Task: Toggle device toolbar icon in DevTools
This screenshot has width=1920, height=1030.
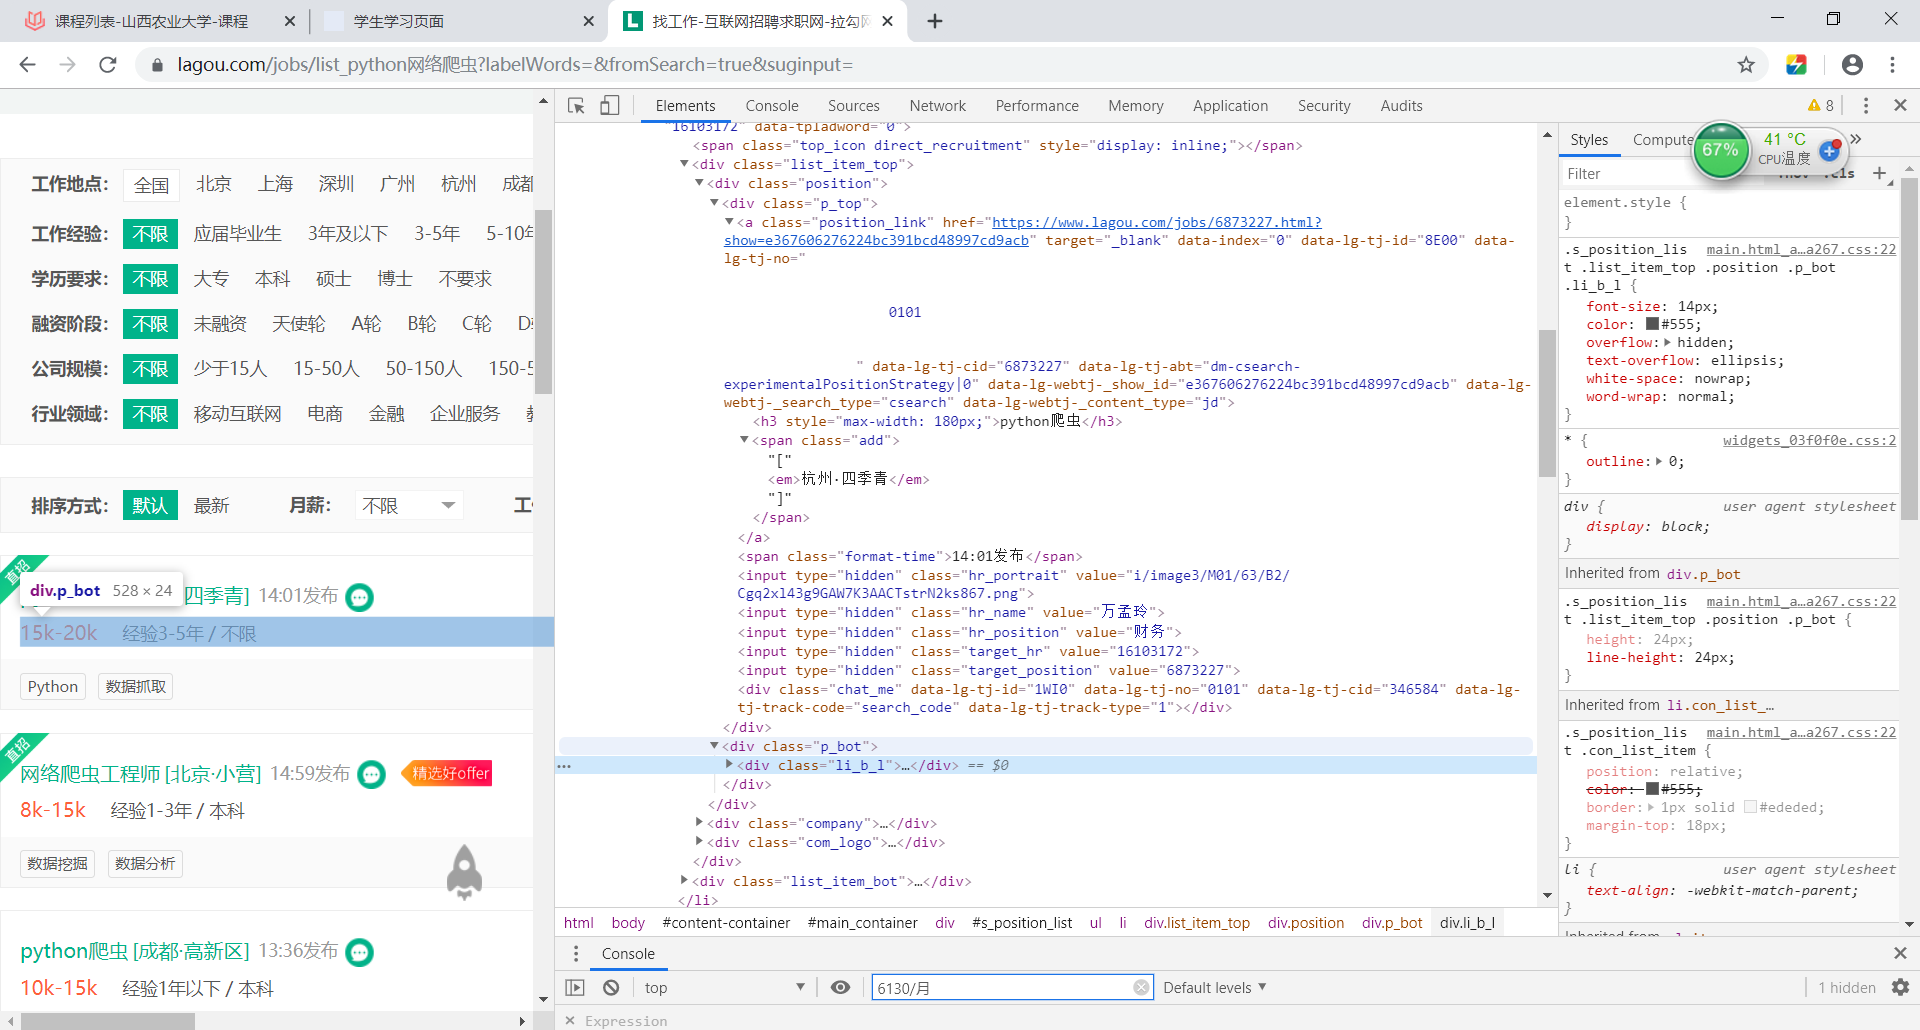Action: (x=609, y=106)
